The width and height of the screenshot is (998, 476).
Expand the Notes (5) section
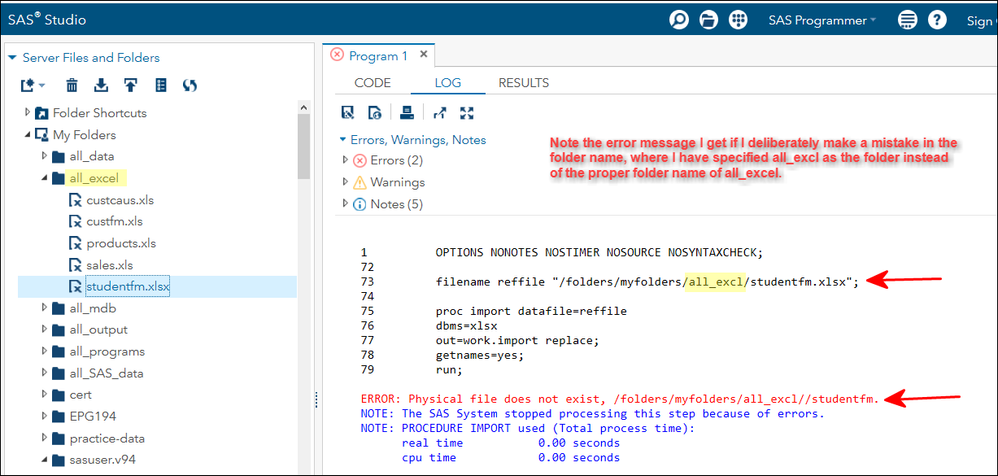click(x=347, y=204)
